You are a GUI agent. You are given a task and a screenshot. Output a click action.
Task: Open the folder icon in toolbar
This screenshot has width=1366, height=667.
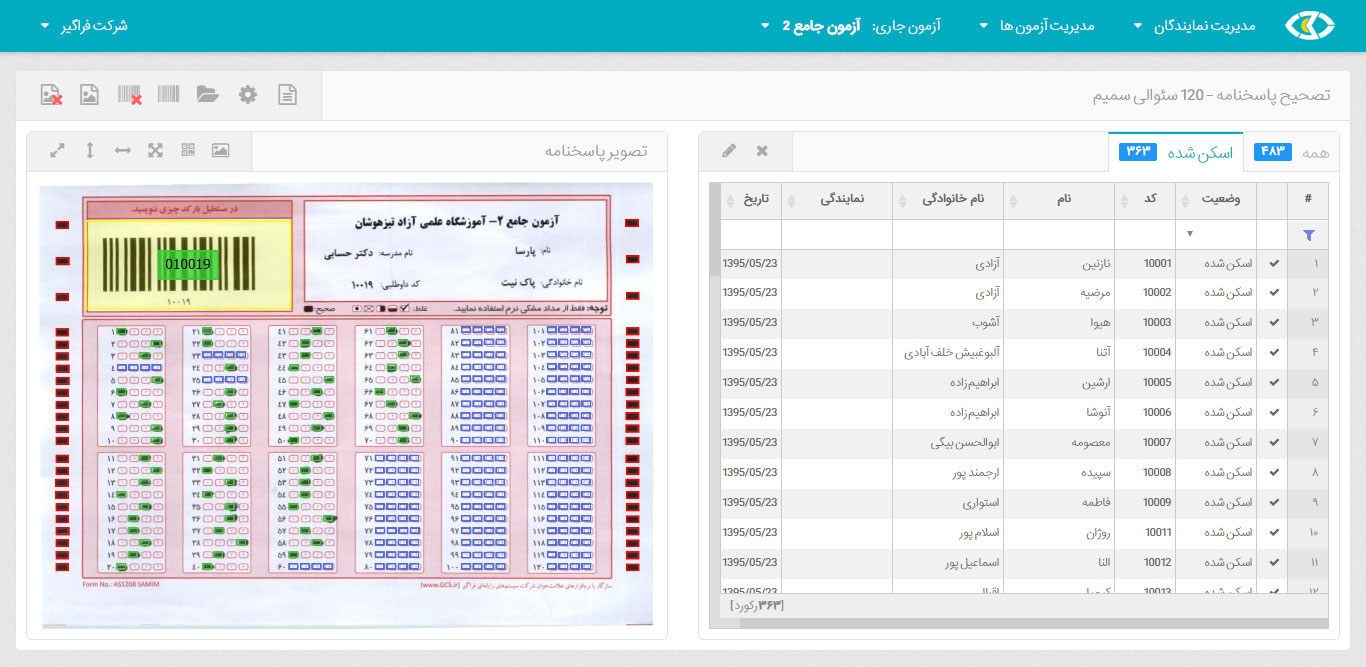(207, 95)
